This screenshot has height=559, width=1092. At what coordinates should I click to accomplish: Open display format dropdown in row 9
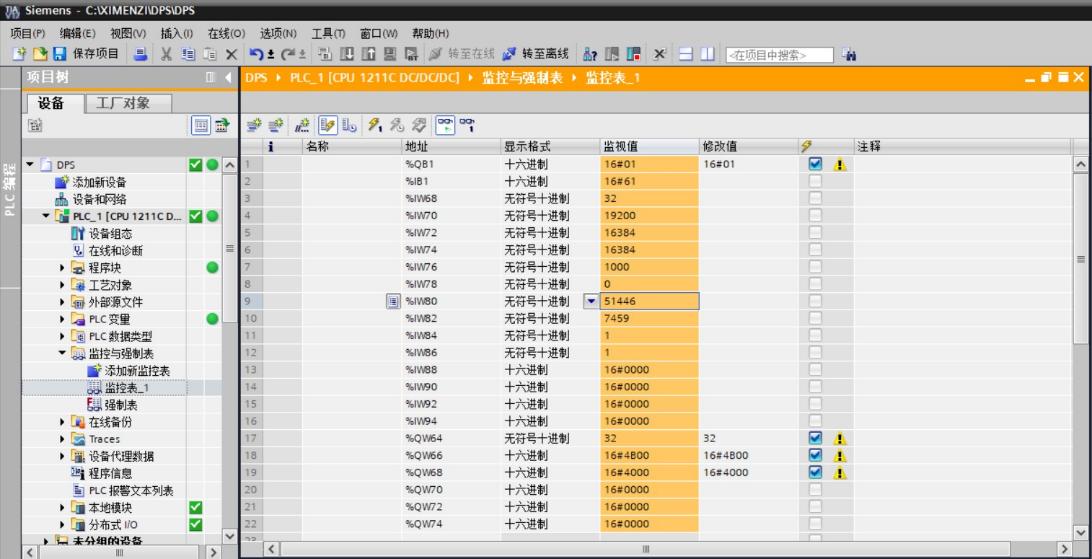coord(589,301)
